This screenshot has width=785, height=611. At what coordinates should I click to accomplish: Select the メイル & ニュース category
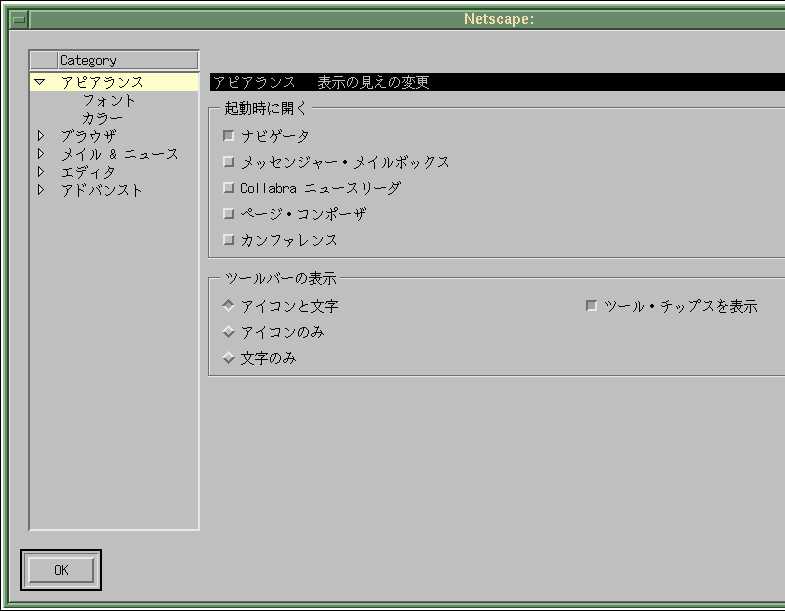pyautogui.click(x=120, y=154)
